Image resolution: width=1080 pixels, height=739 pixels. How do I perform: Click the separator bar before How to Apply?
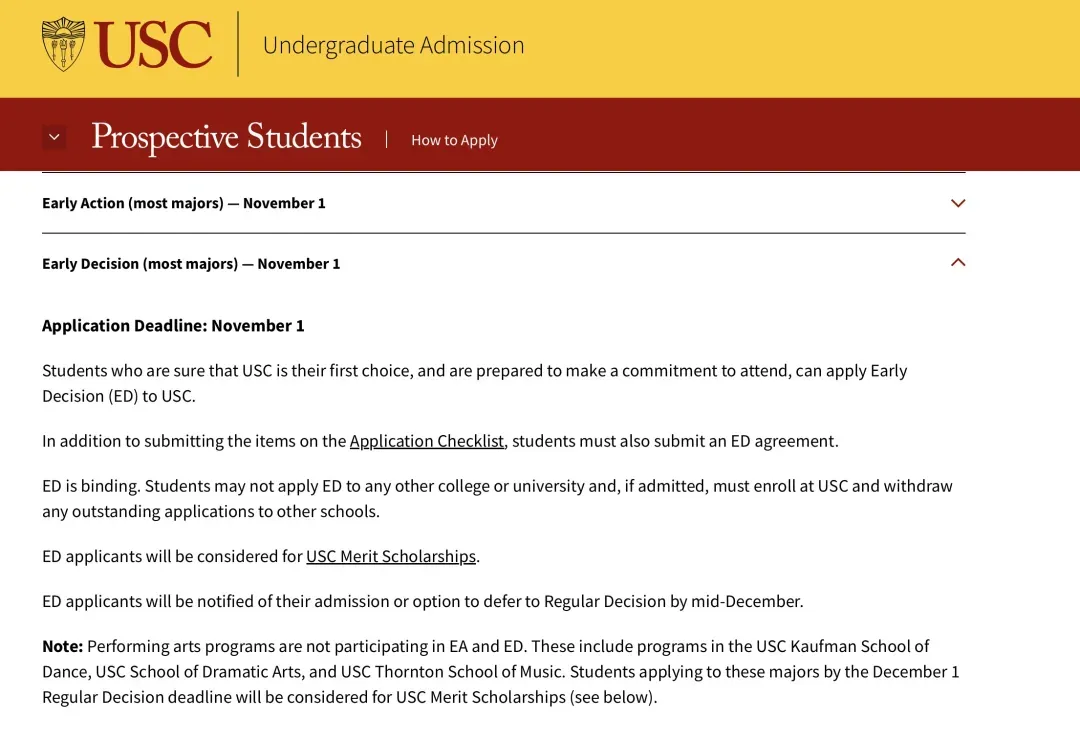(386, 139)
